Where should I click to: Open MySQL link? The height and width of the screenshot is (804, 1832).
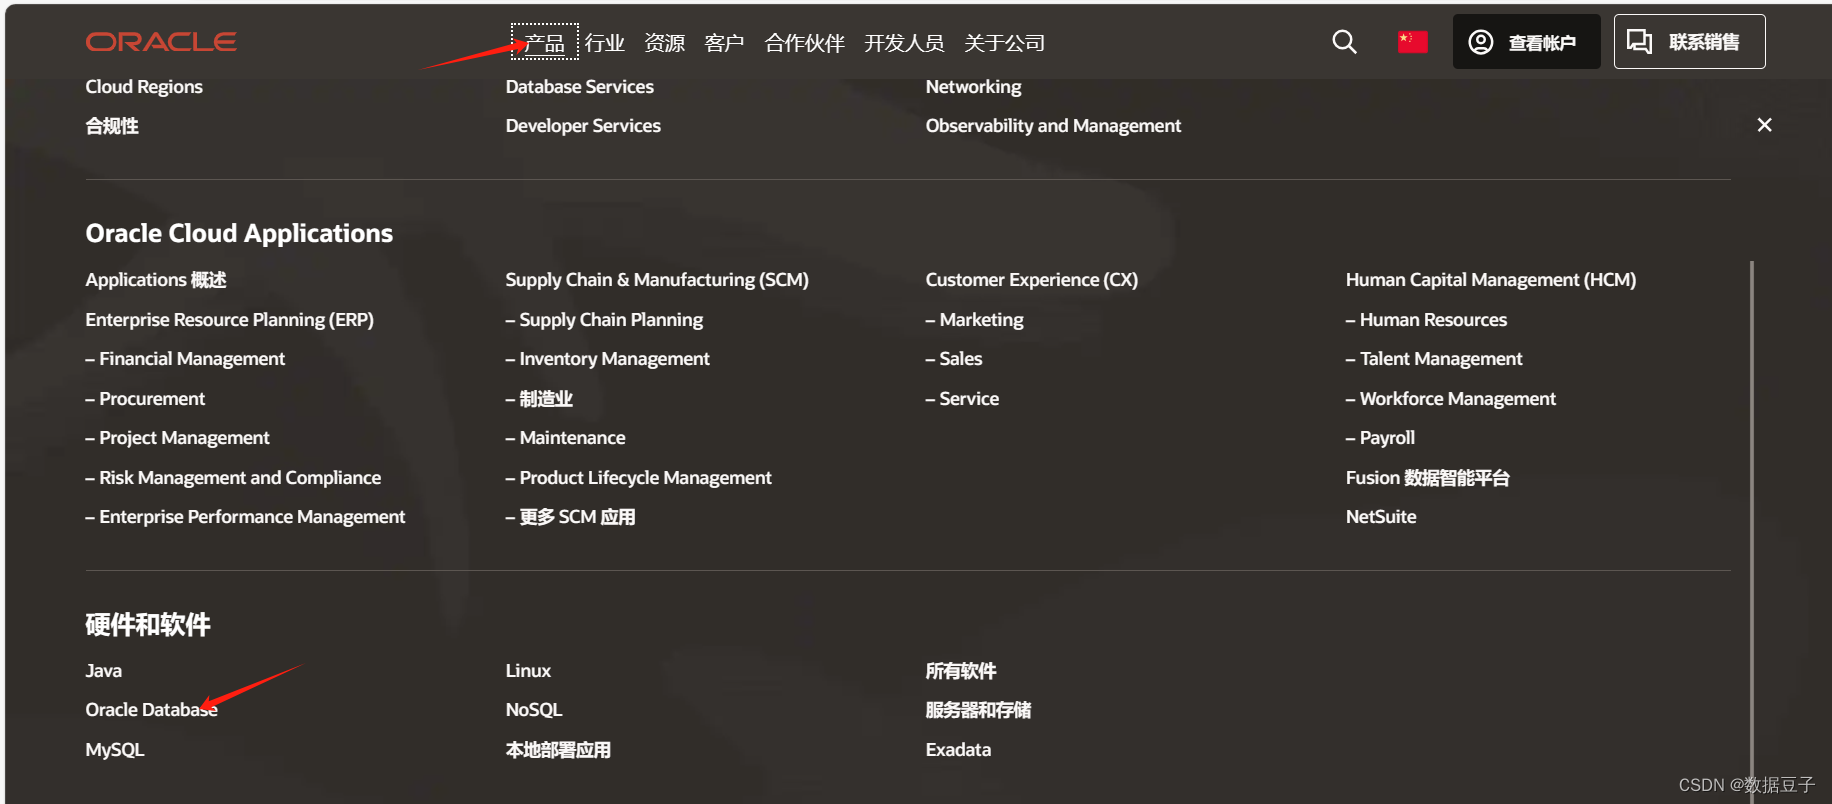click(115, 750)
